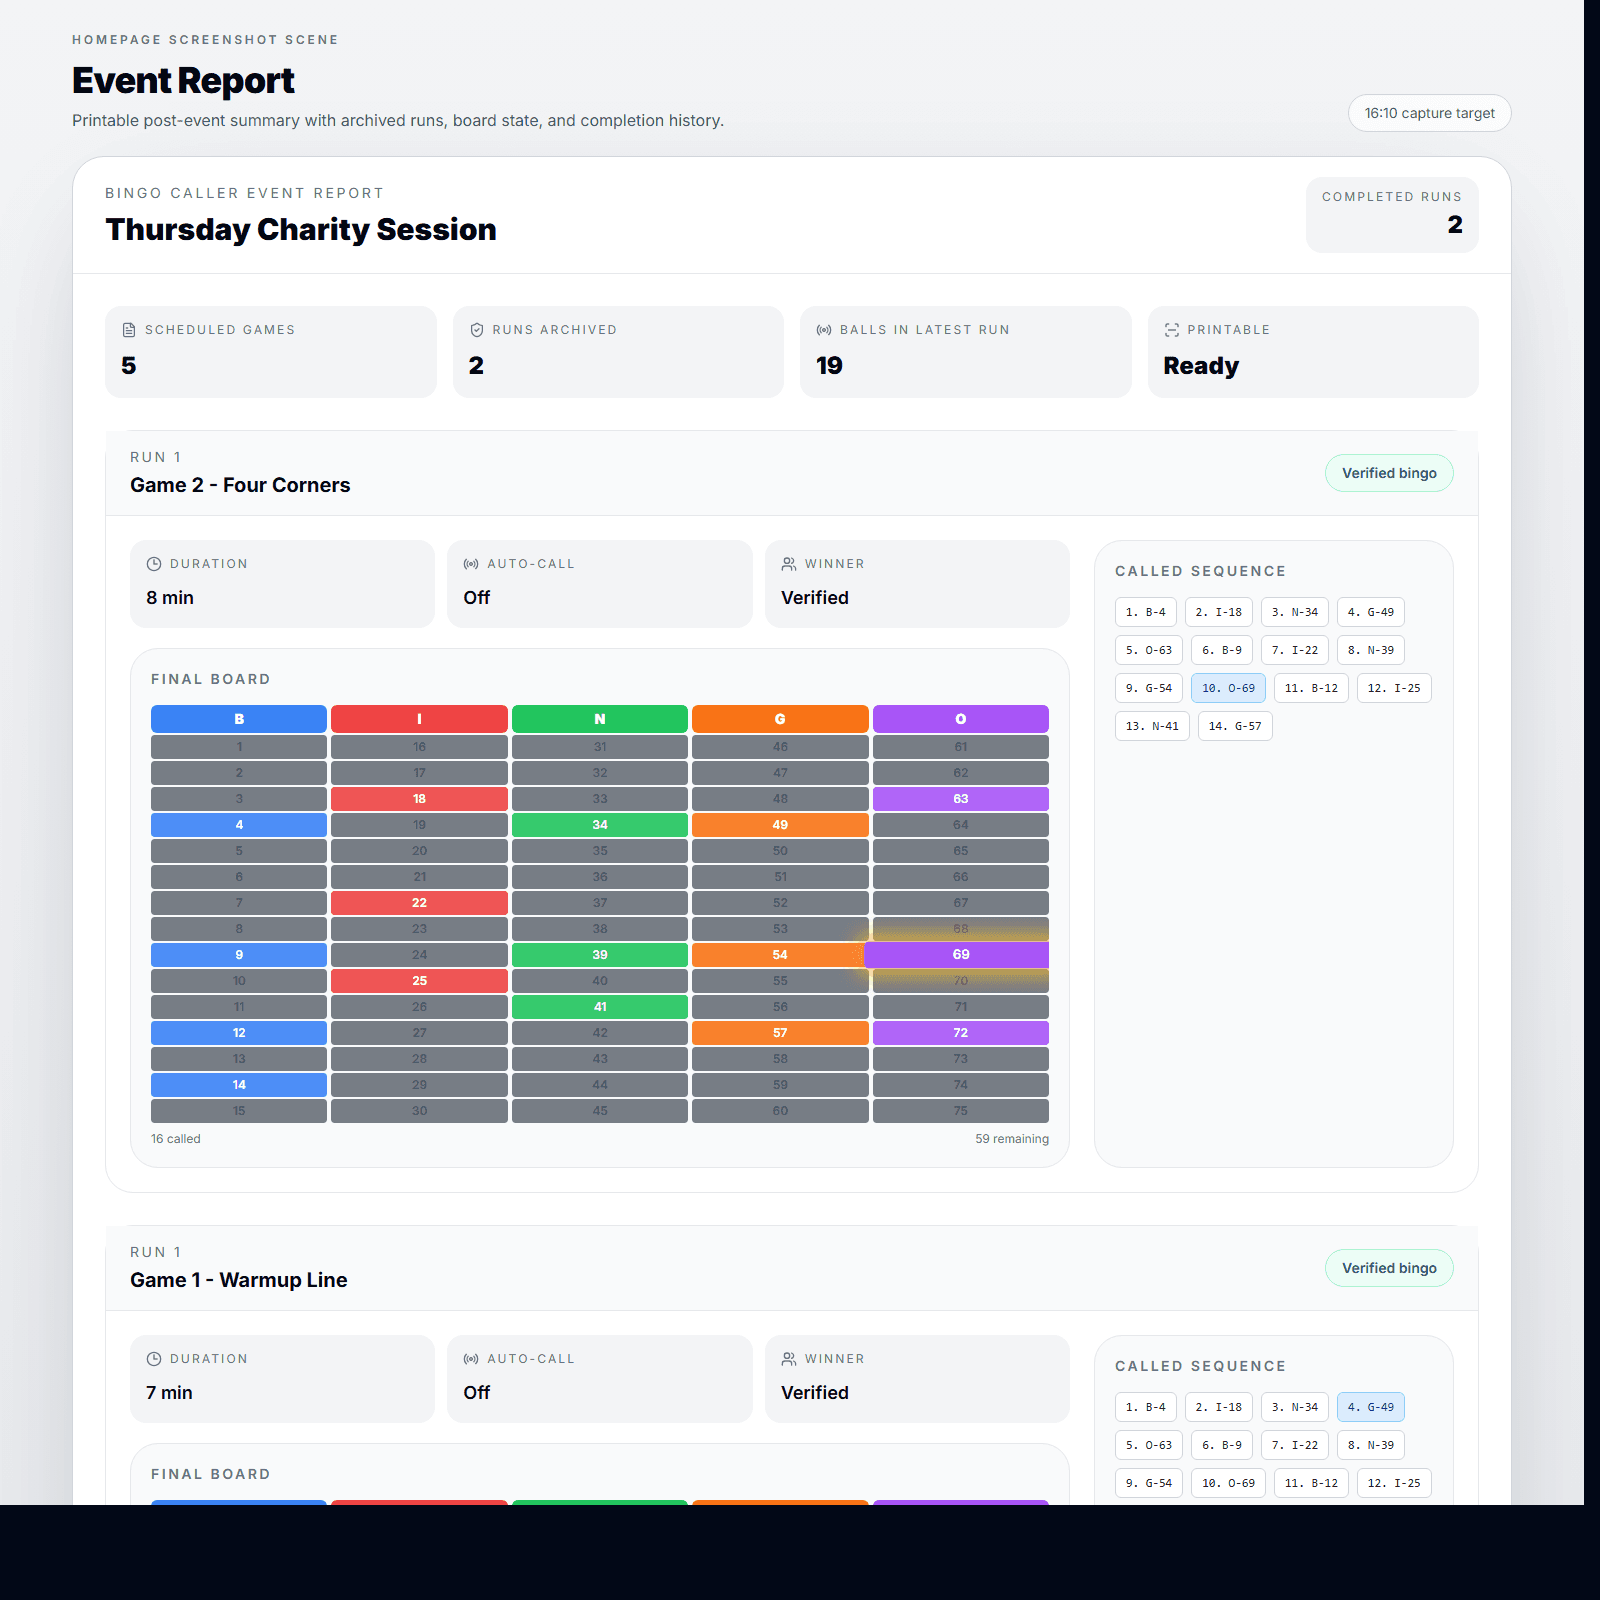Screen dimensions: 1600x1600
Task: Click the Verified bingo badge for Four Corners
Action: tap(1389, 473)
